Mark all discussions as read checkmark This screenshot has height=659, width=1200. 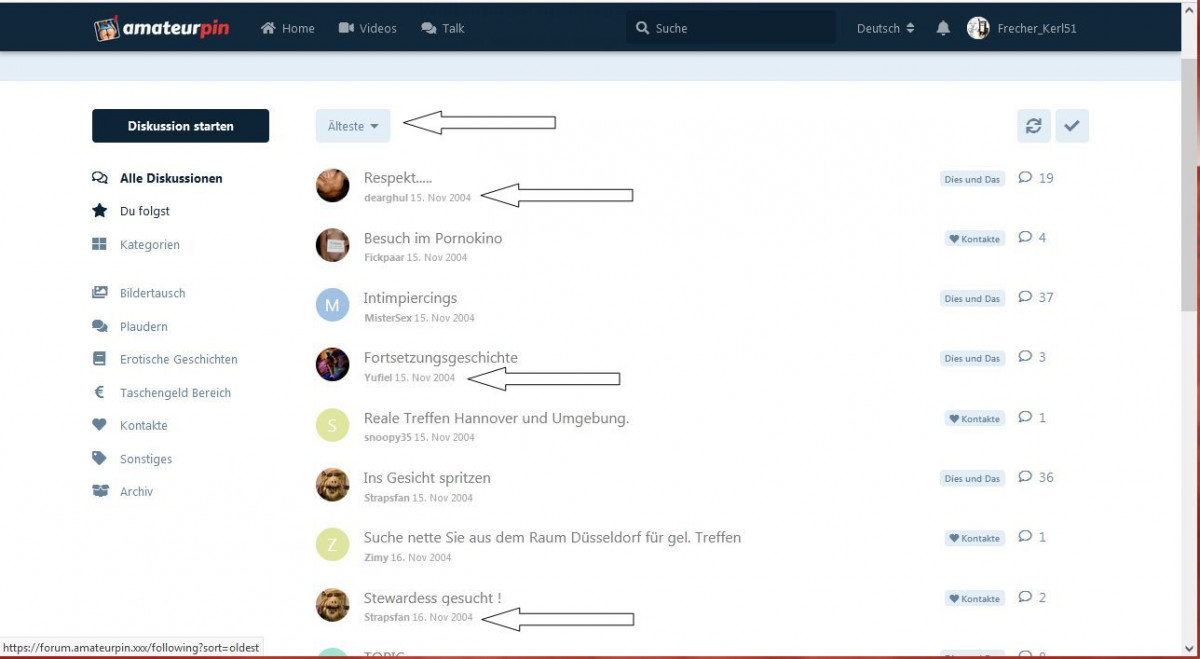(1072, 126)
